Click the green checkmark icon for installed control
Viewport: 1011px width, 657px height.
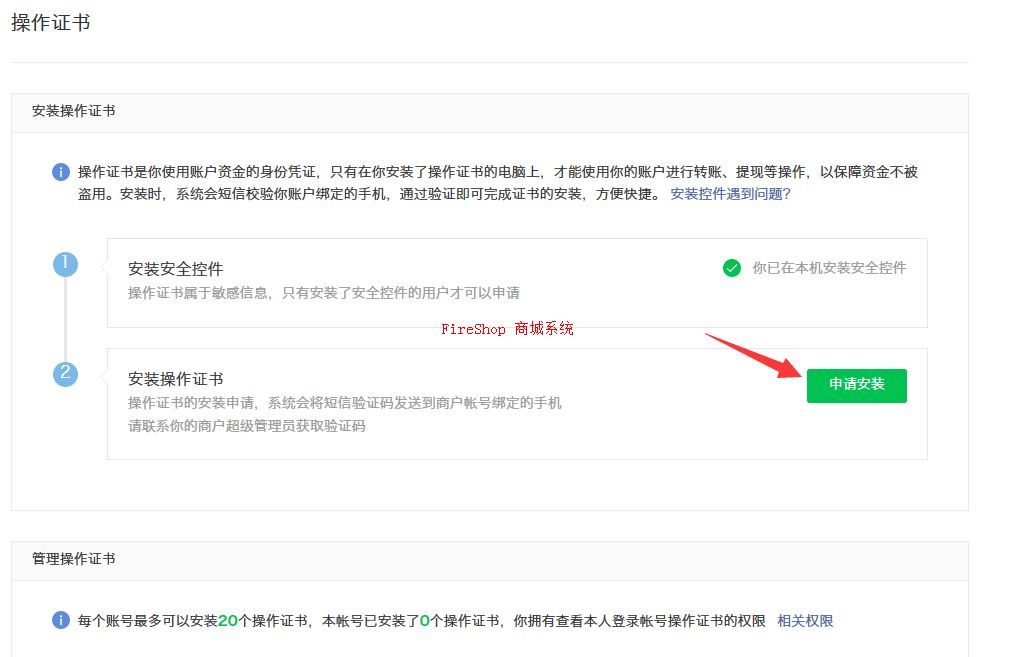[732, 268]
